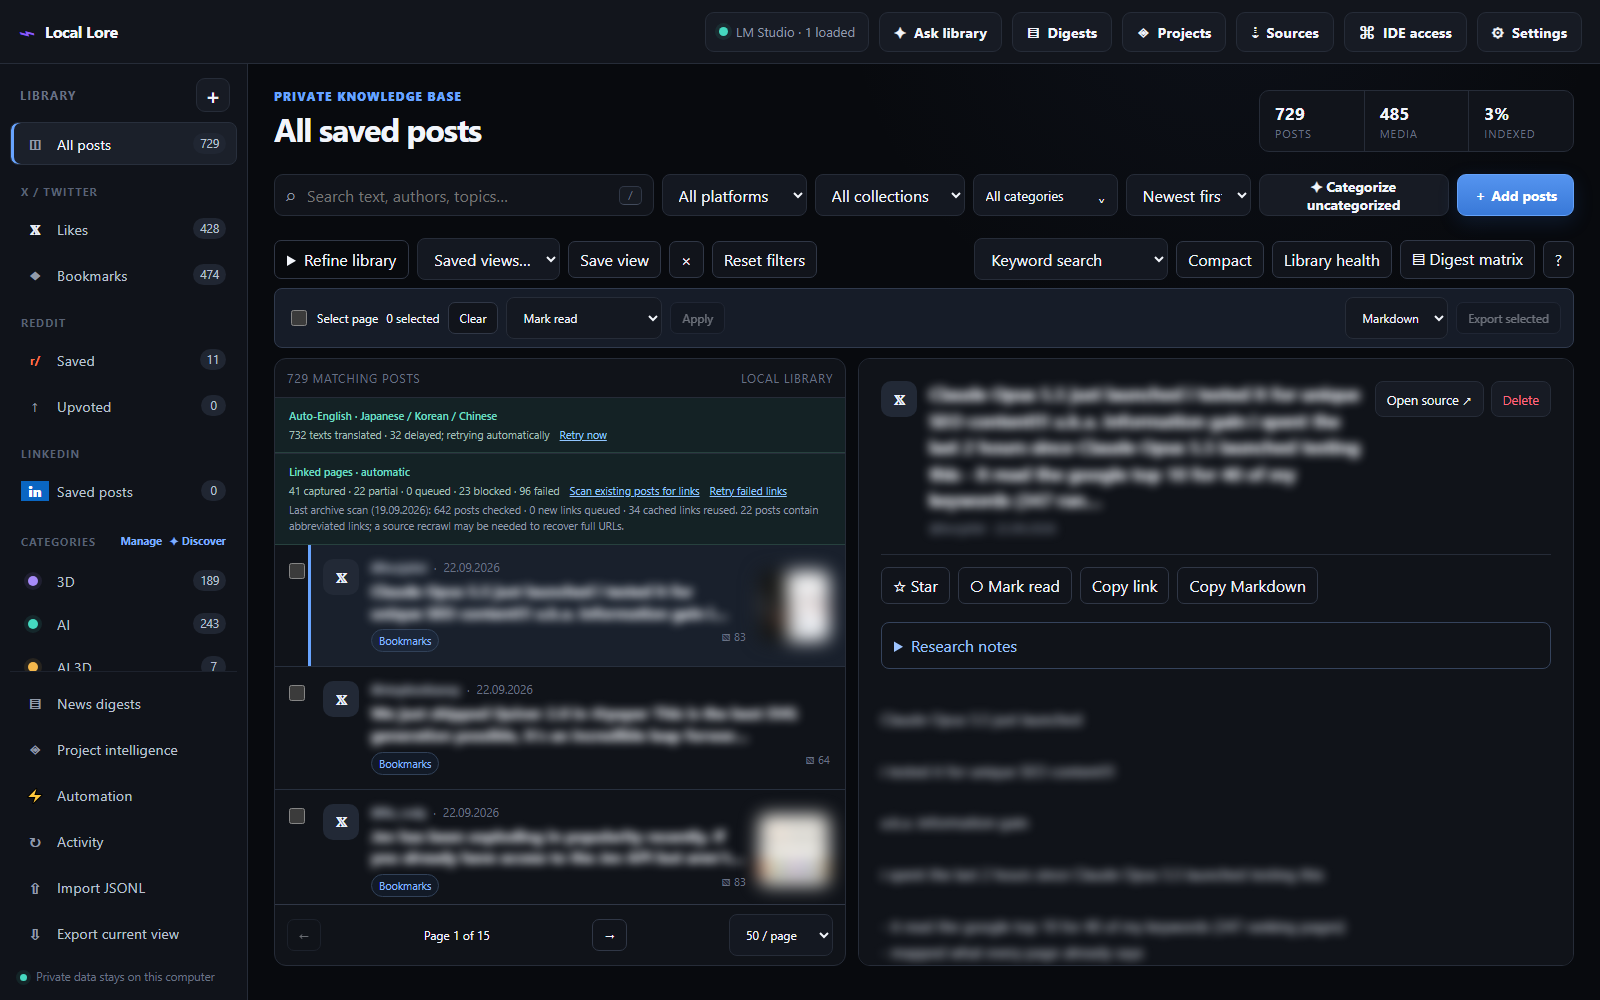Open the Newest first sort dropdown
Viewport: 1600px width, 1000px height.
click(1188, 196)
